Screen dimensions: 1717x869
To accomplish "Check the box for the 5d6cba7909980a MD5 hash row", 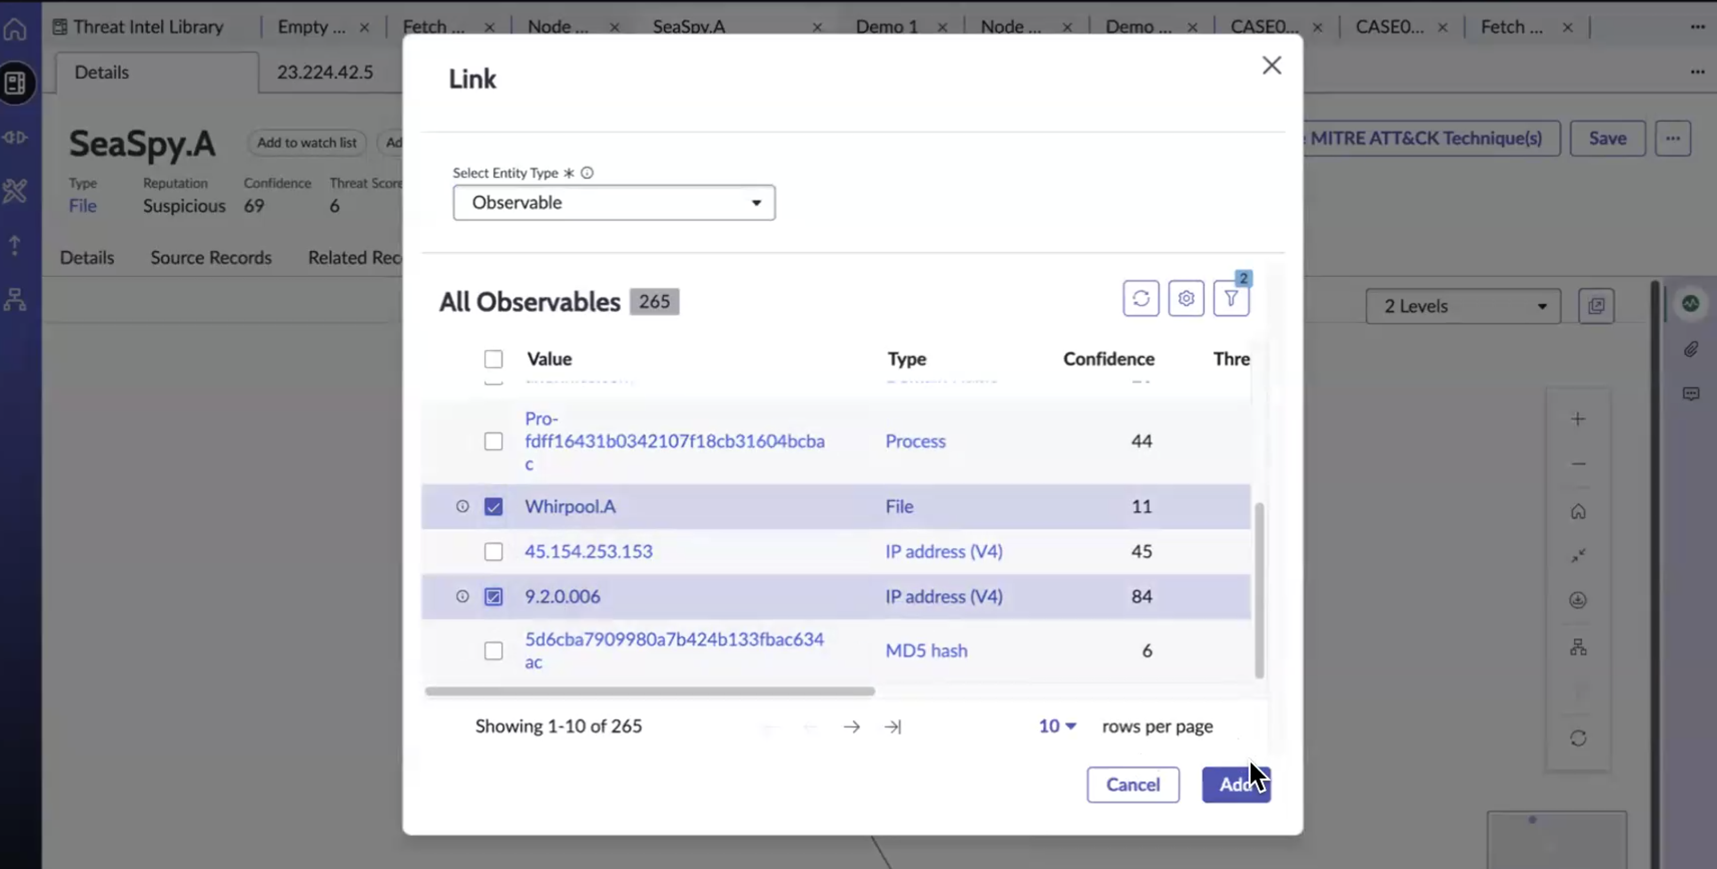I will pyautogui.click(x=494, y=651).
